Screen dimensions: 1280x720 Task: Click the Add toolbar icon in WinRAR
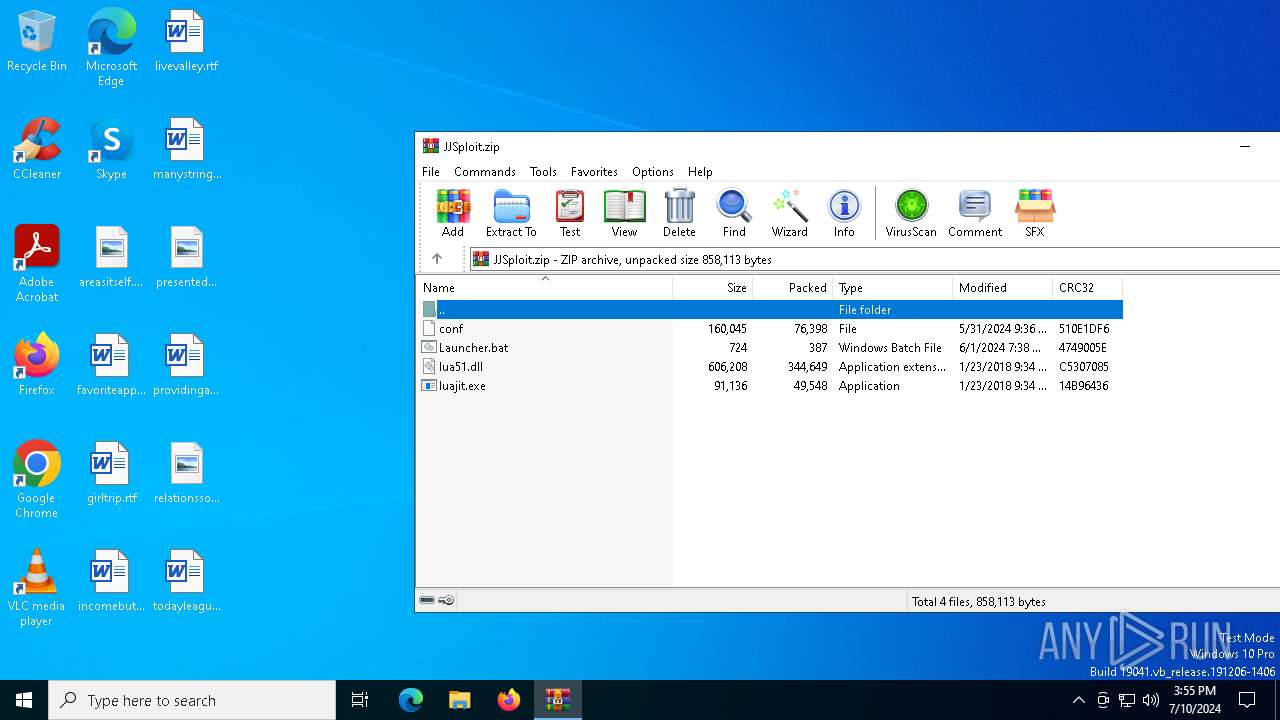453,214
